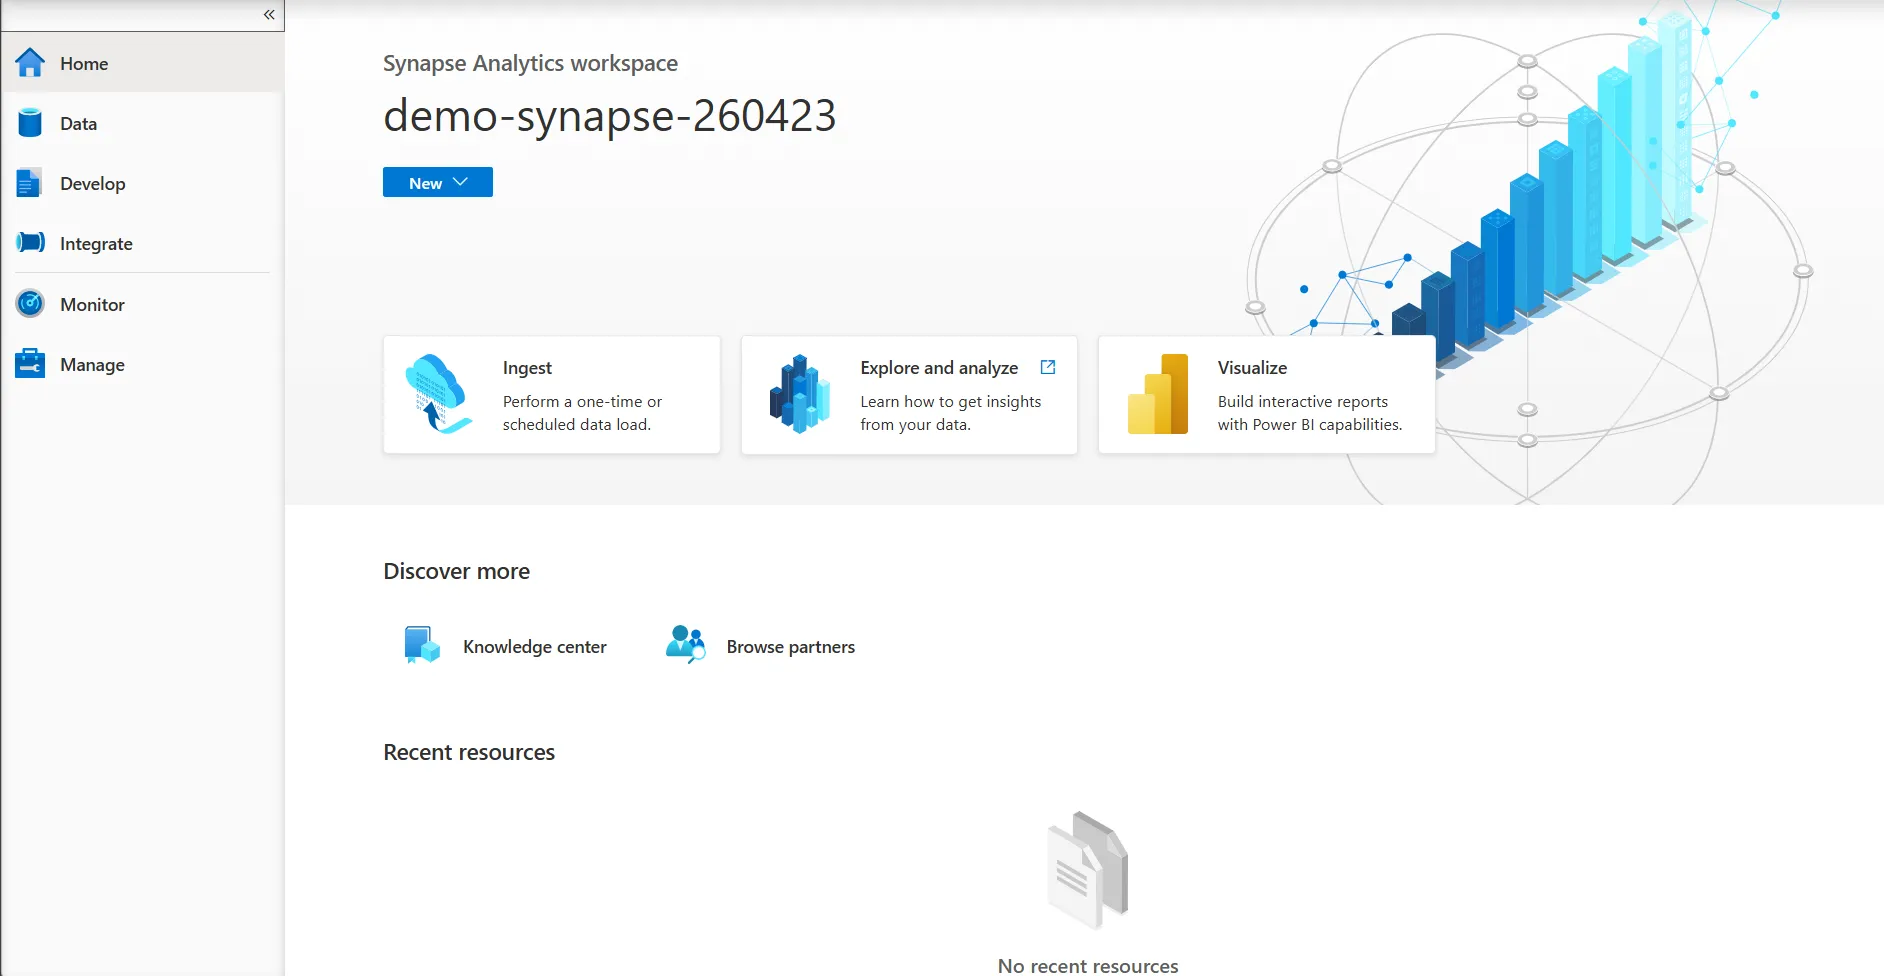Click the Develop document icon

[x=29, y=183]
